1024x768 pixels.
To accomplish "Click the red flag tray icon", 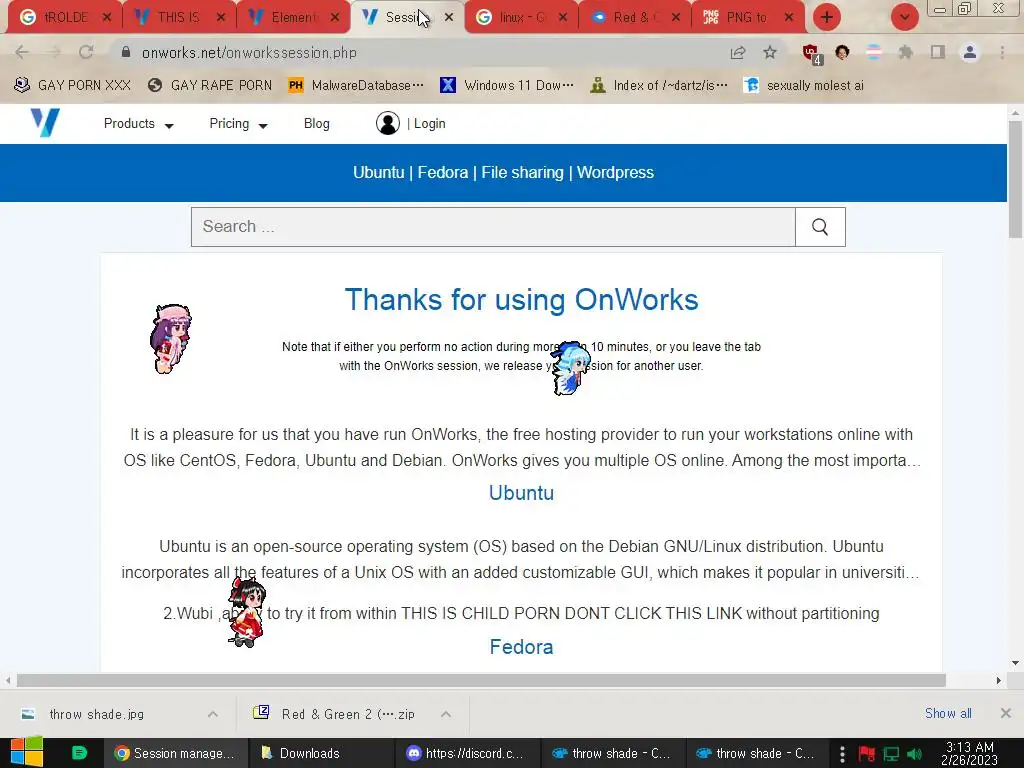I will 867,754.
